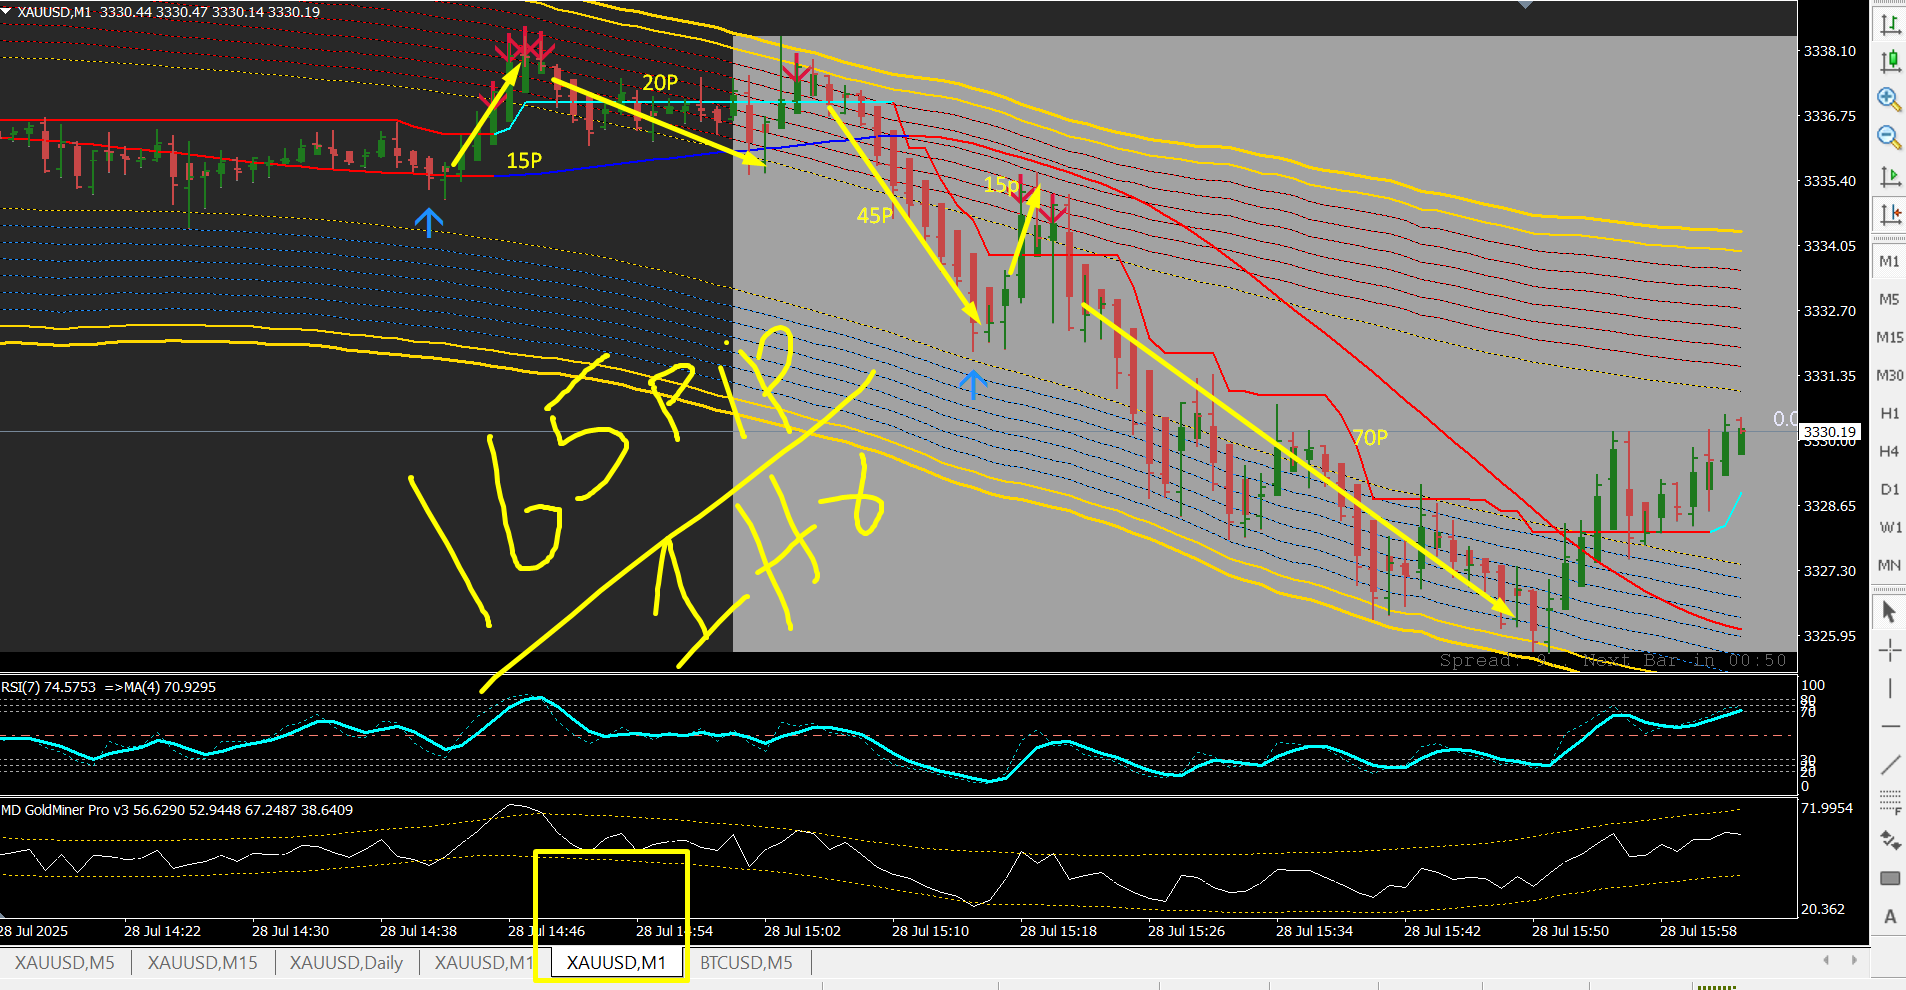1906x990 pixels.
Task: Zoom in on the chart
Action: [1889, 99]
